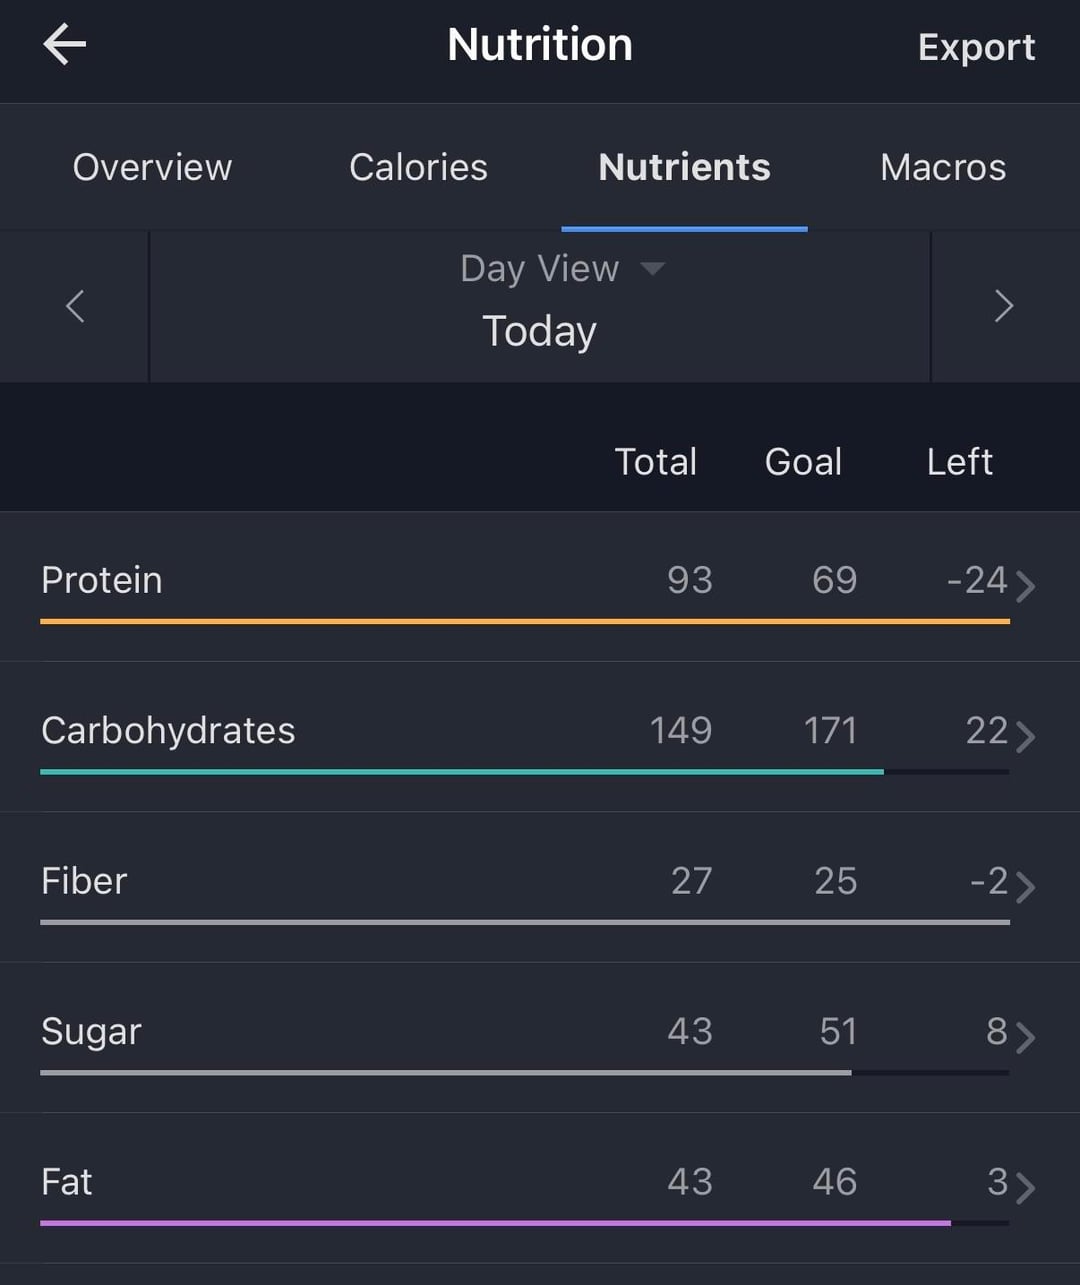This screenshot has width=1080, height=1285.
Task: Go to the next day arrow
Action: [1004, 306]
